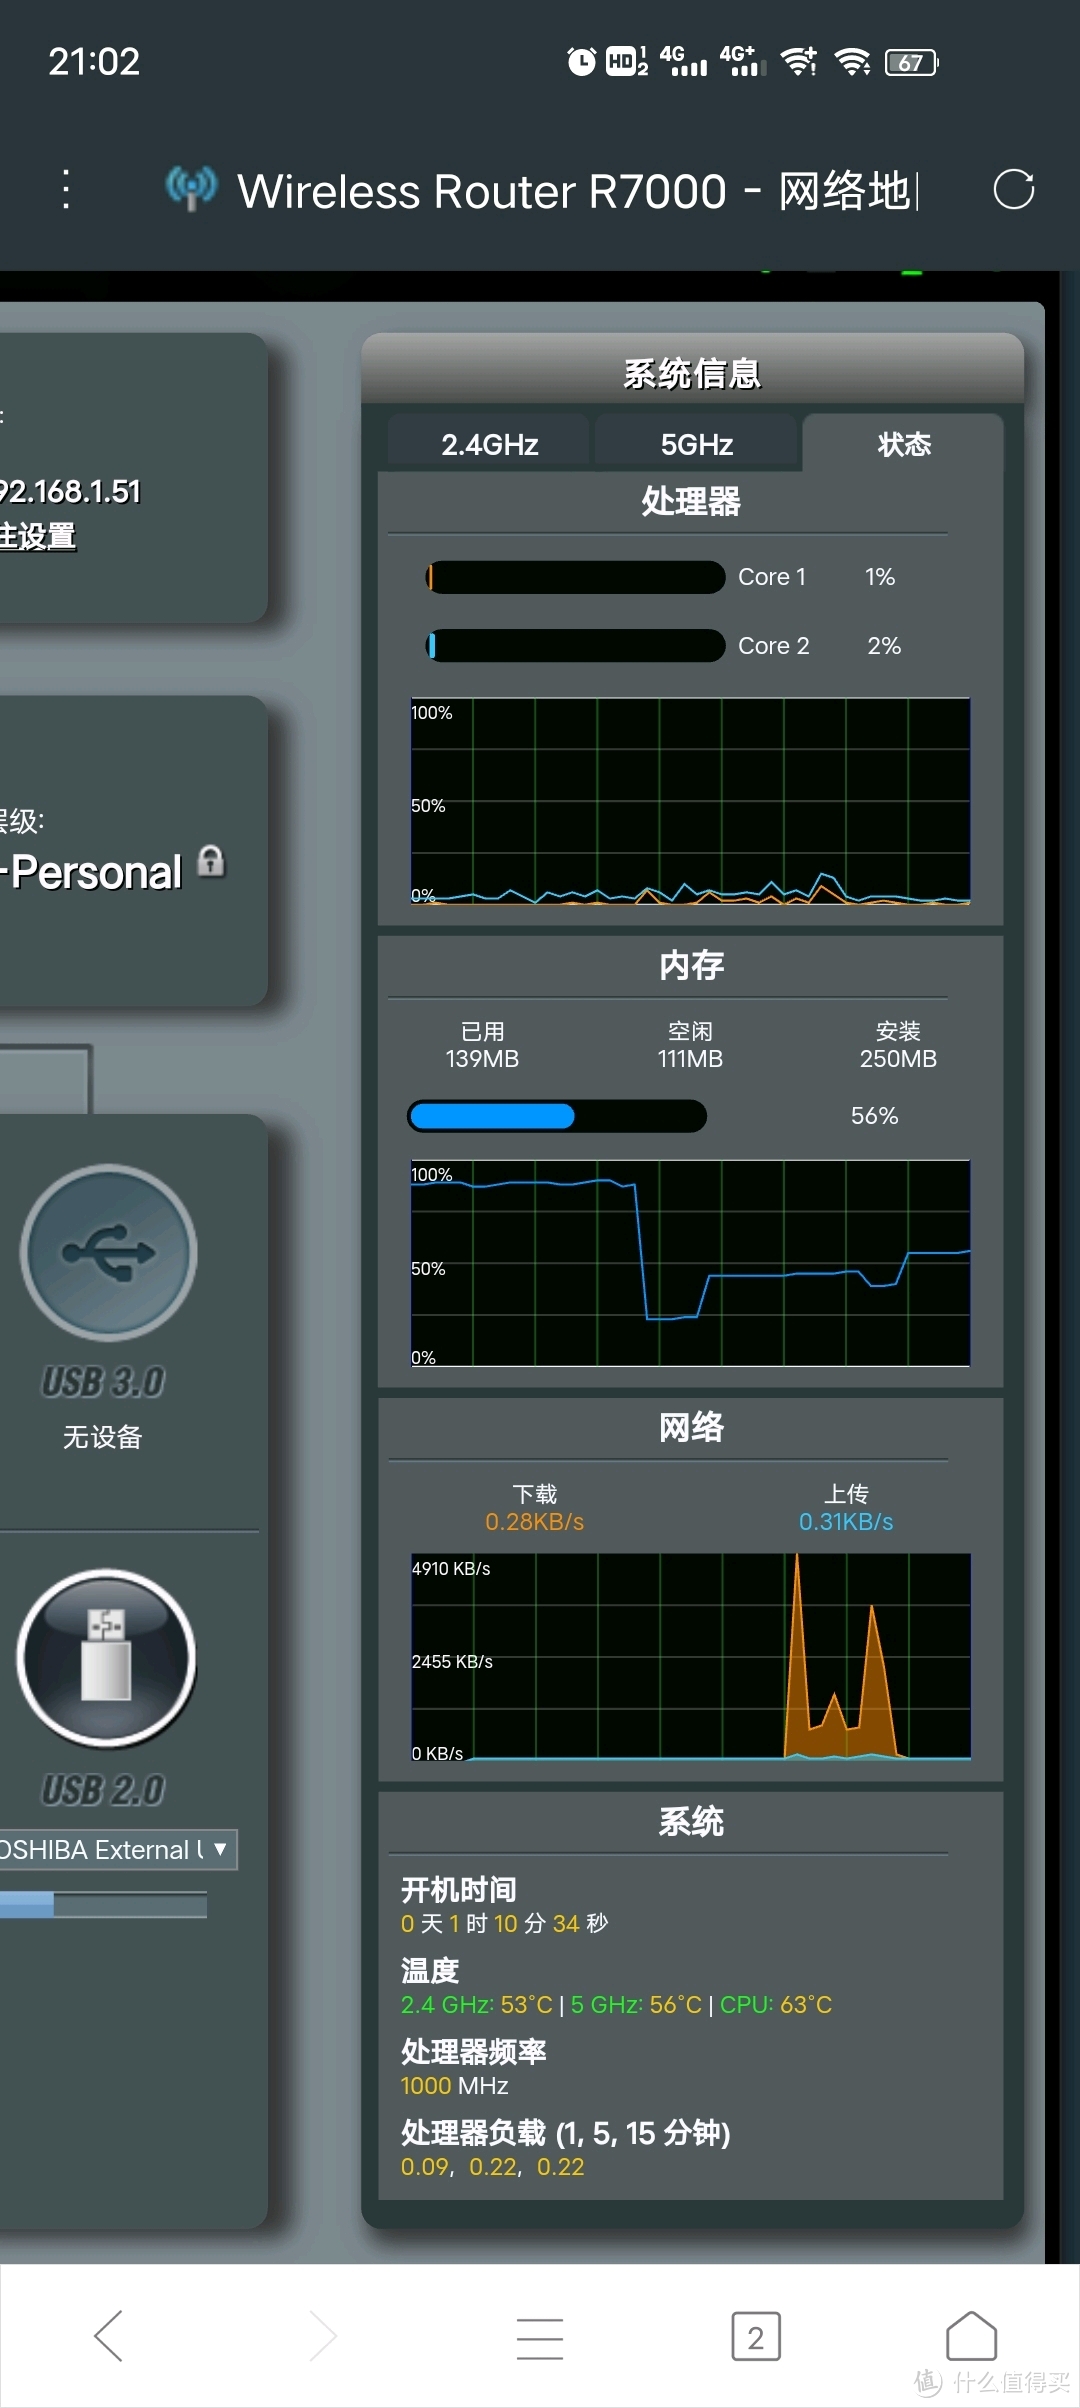1080x2408 pixels.
Task: Expand the TOSHIBA External device dropdown
Action: pos(118,1849)
